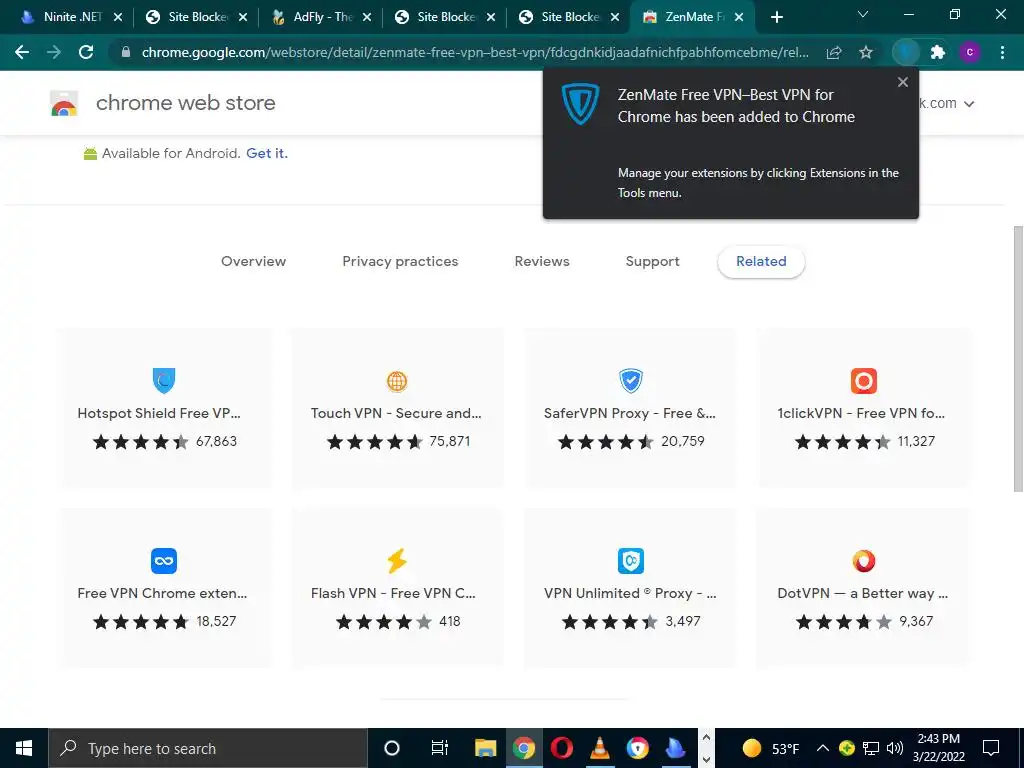Screen dimensions: 1024x768
Task: Open the DotVPN red circle icon
Action: (x=863, y=561)
